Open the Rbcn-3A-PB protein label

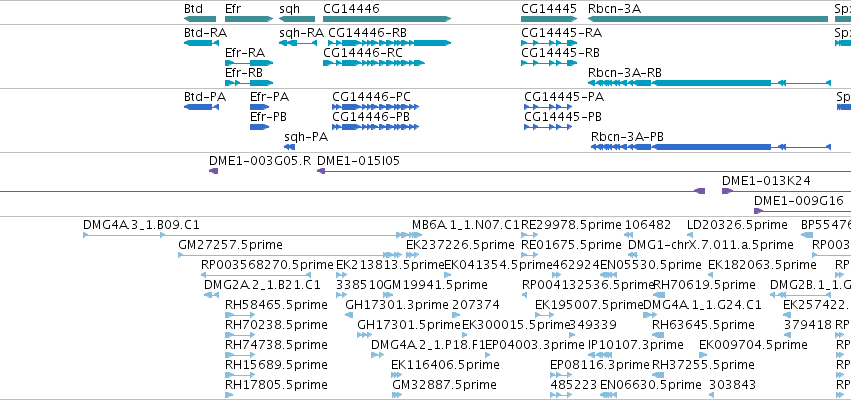[x=627, y=137]
